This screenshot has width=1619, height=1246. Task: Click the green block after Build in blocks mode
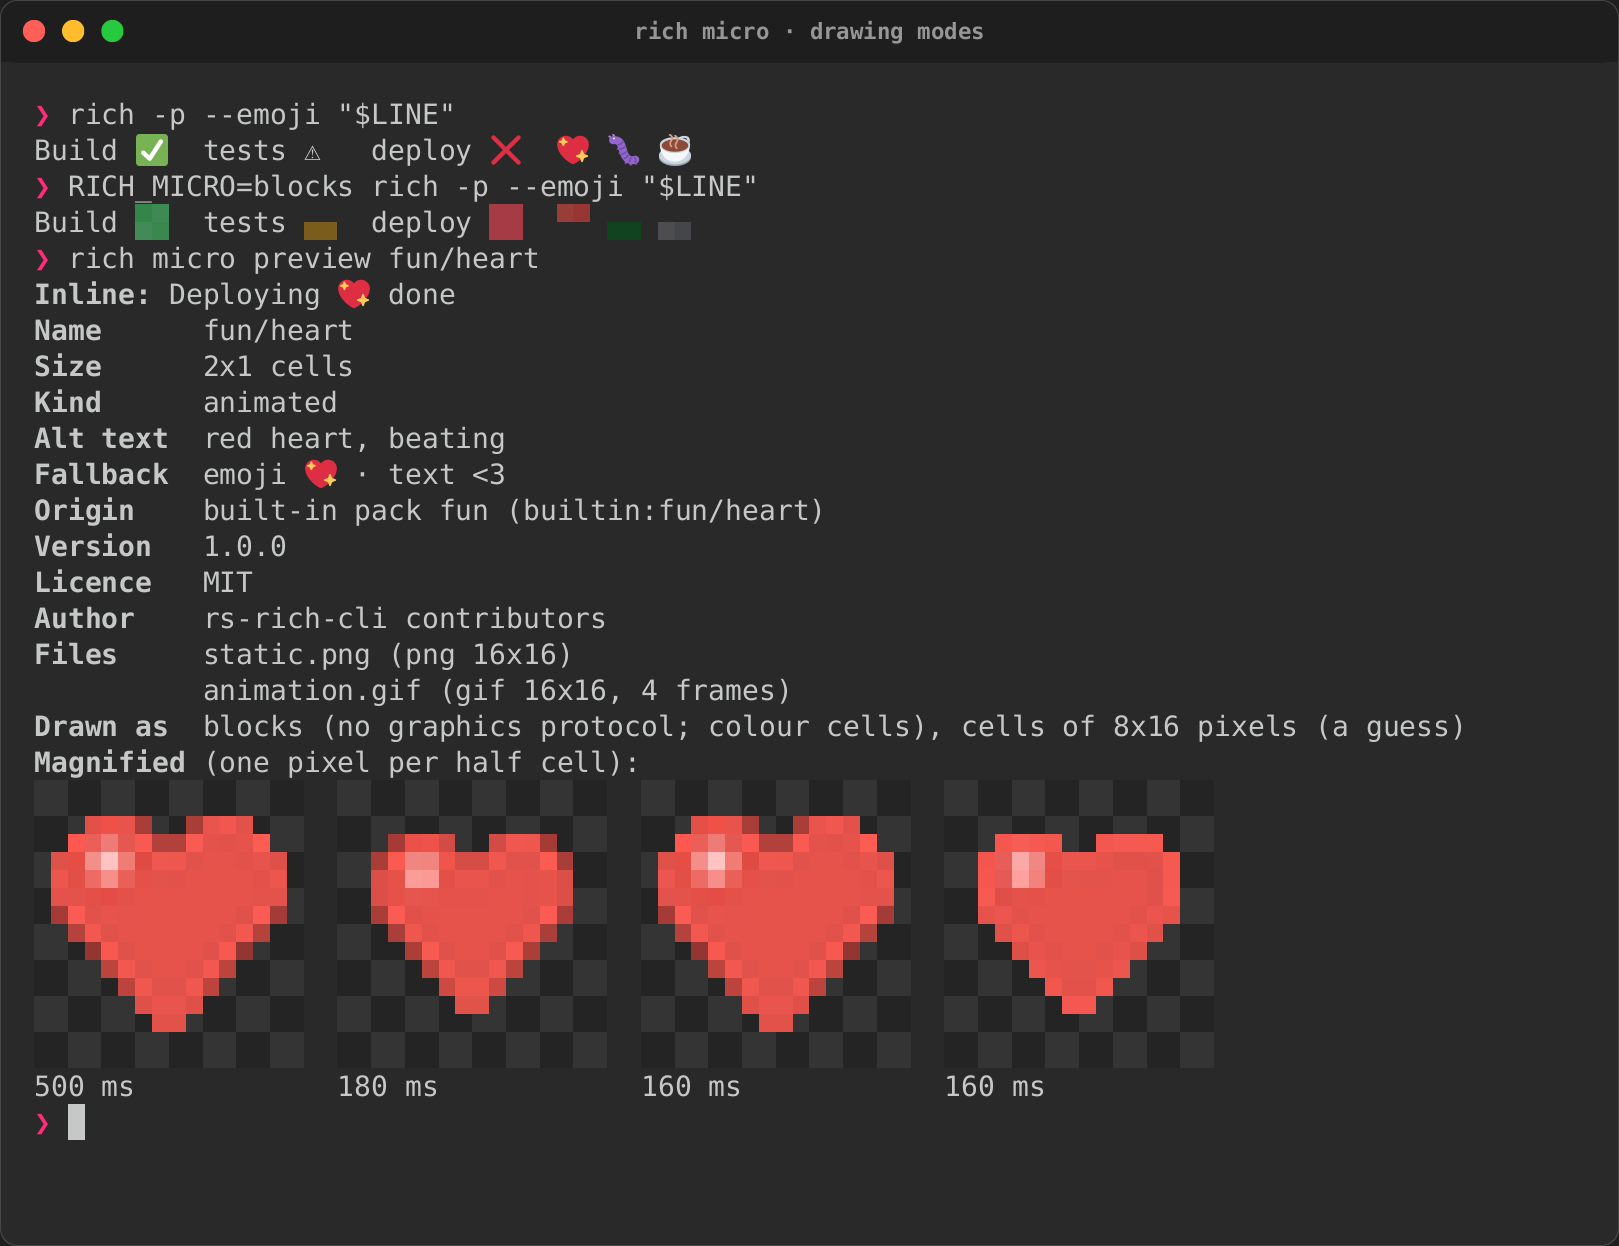tap(152, 222)
